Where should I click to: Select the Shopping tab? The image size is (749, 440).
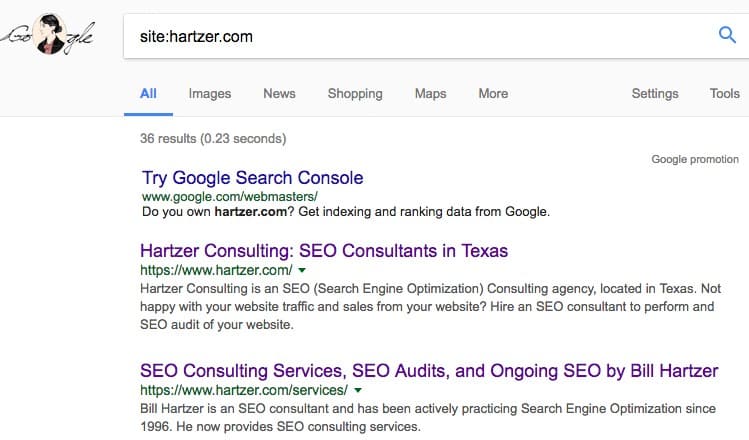pyautogui.click(x=355, y=94)
